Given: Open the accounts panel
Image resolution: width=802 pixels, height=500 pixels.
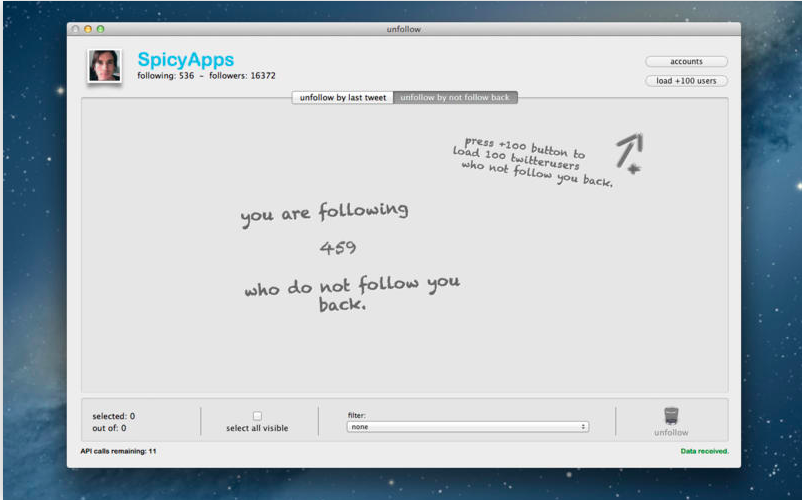Looking at the screenshot, I should [686, 61].
